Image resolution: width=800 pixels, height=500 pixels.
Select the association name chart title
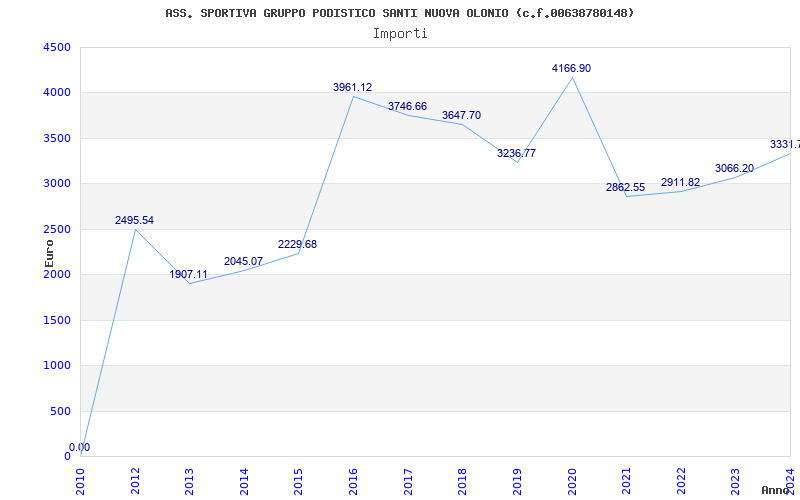coord(400,13)
